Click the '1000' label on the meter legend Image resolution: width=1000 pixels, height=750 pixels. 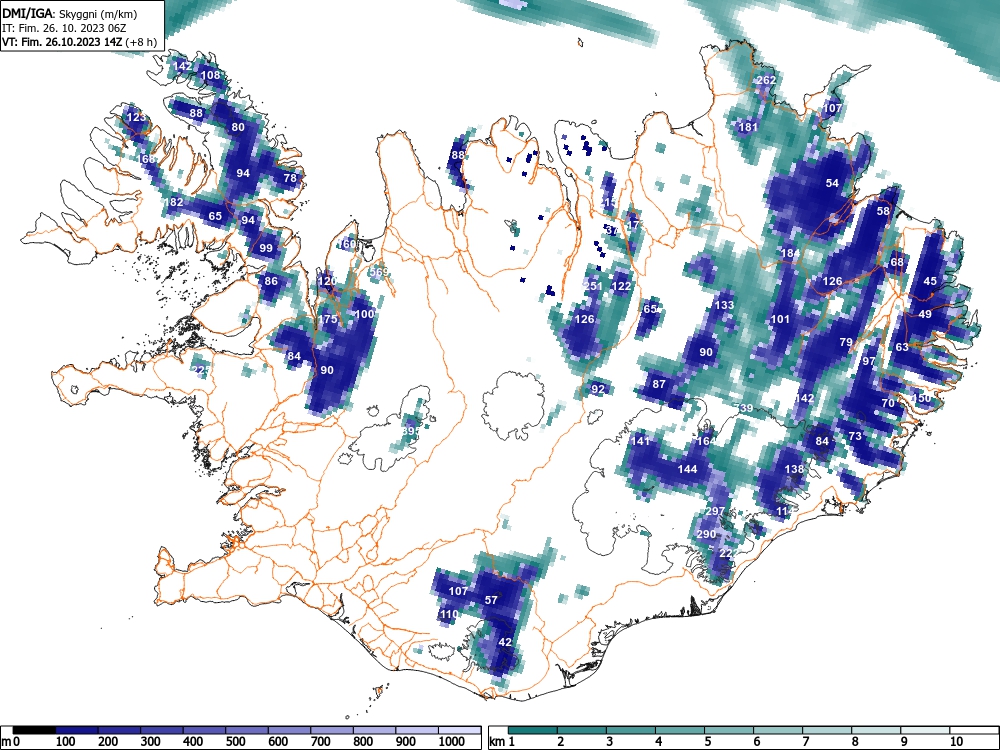click(452, 742)
